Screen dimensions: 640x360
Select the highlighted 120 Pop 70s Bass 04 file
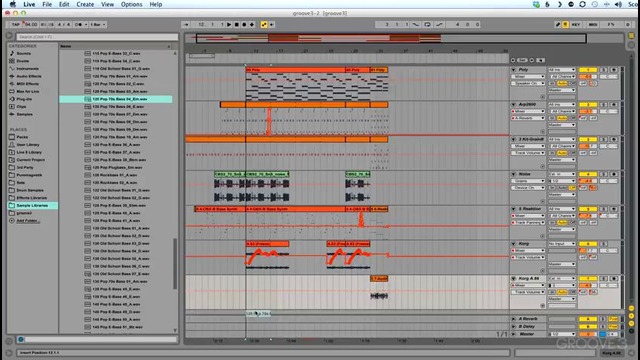pos(116,99)
